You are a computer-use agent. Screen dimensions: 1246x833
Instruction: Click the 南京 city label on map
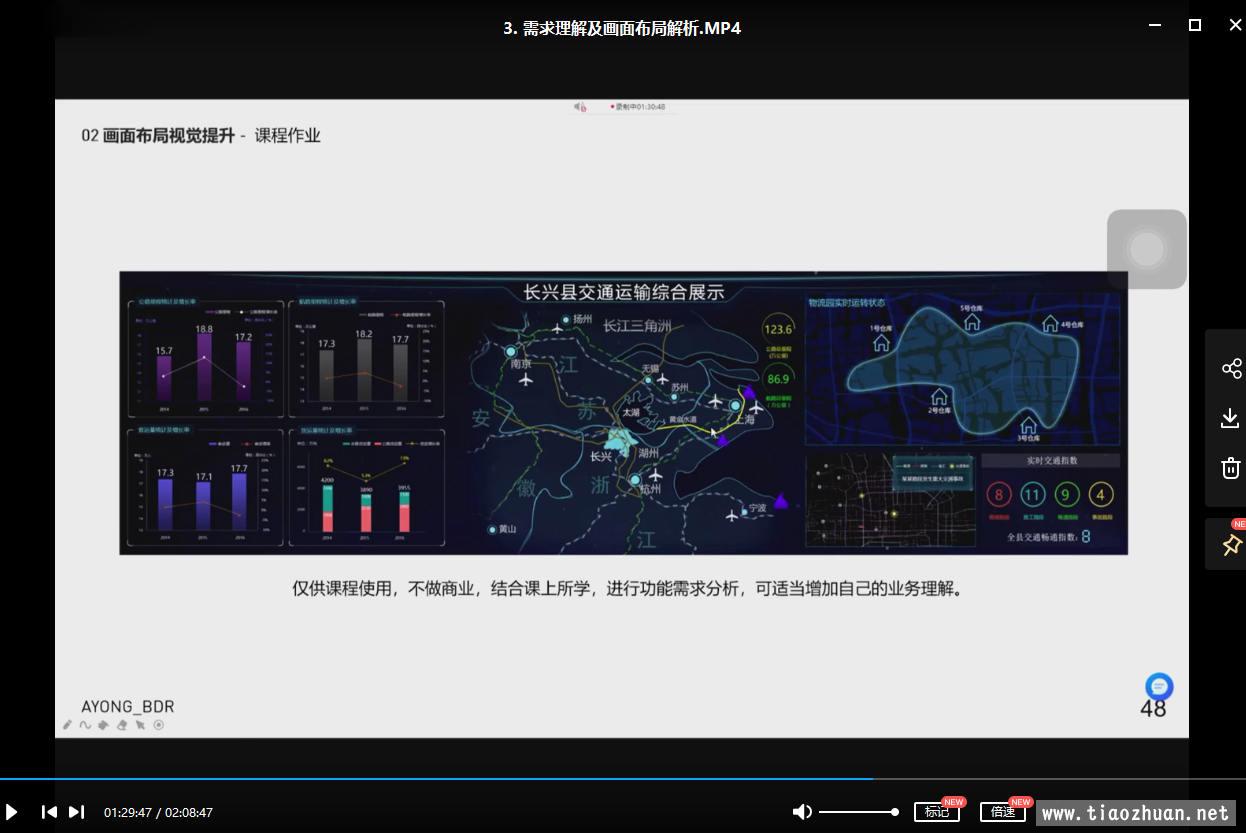[521, 365]
